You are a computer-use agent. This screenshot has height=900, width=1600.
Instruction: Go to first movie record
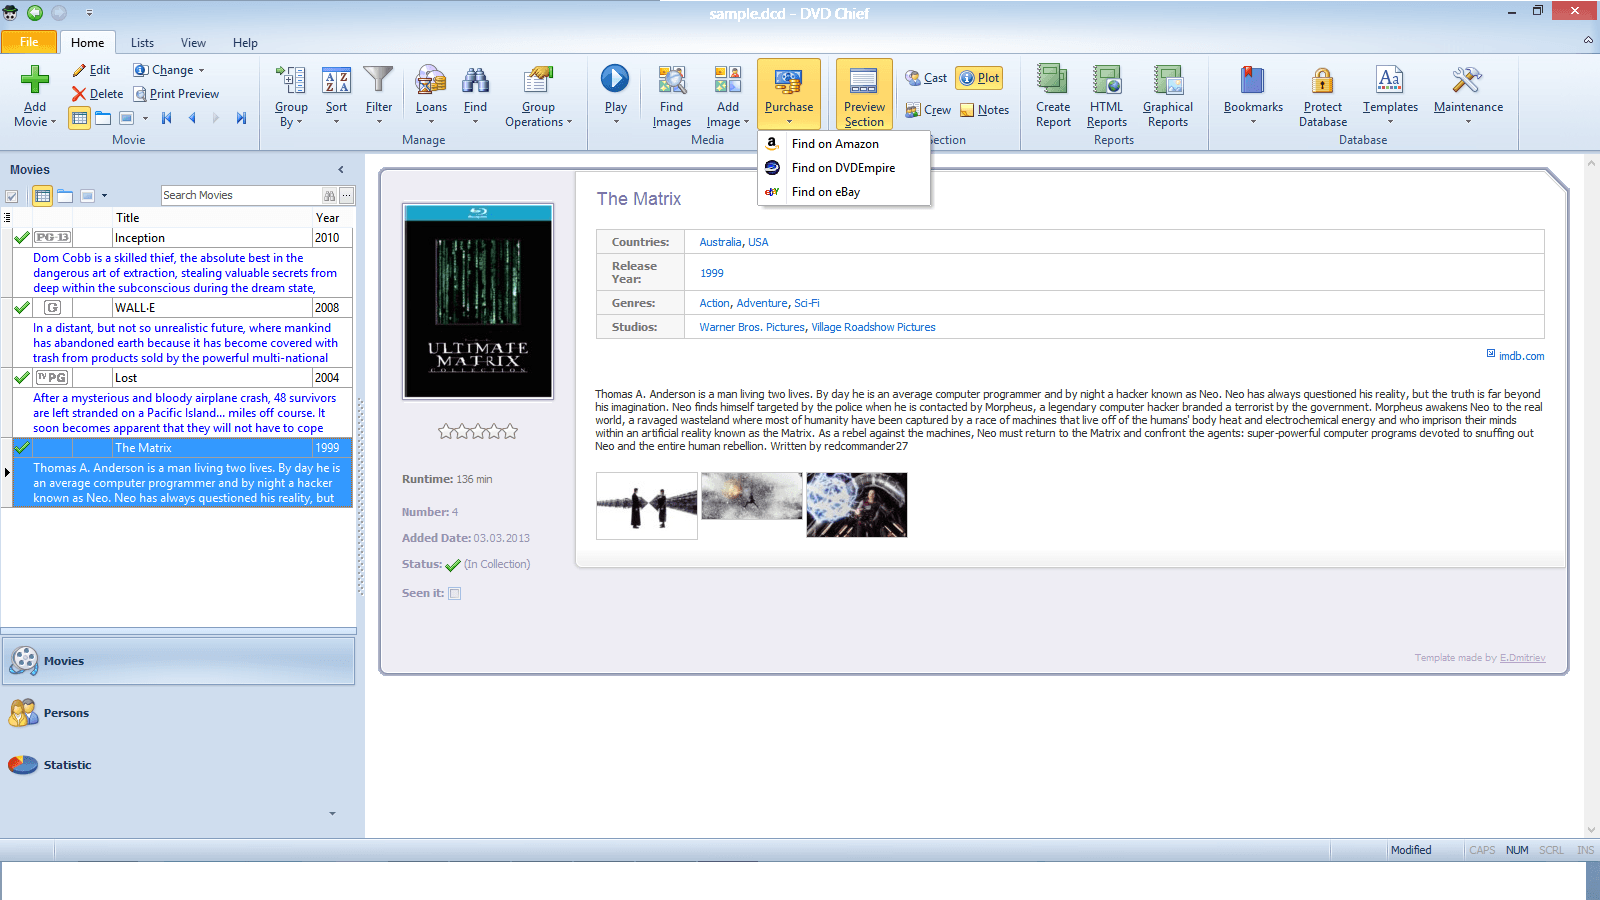pyautogui.click(x=167, y=118)
